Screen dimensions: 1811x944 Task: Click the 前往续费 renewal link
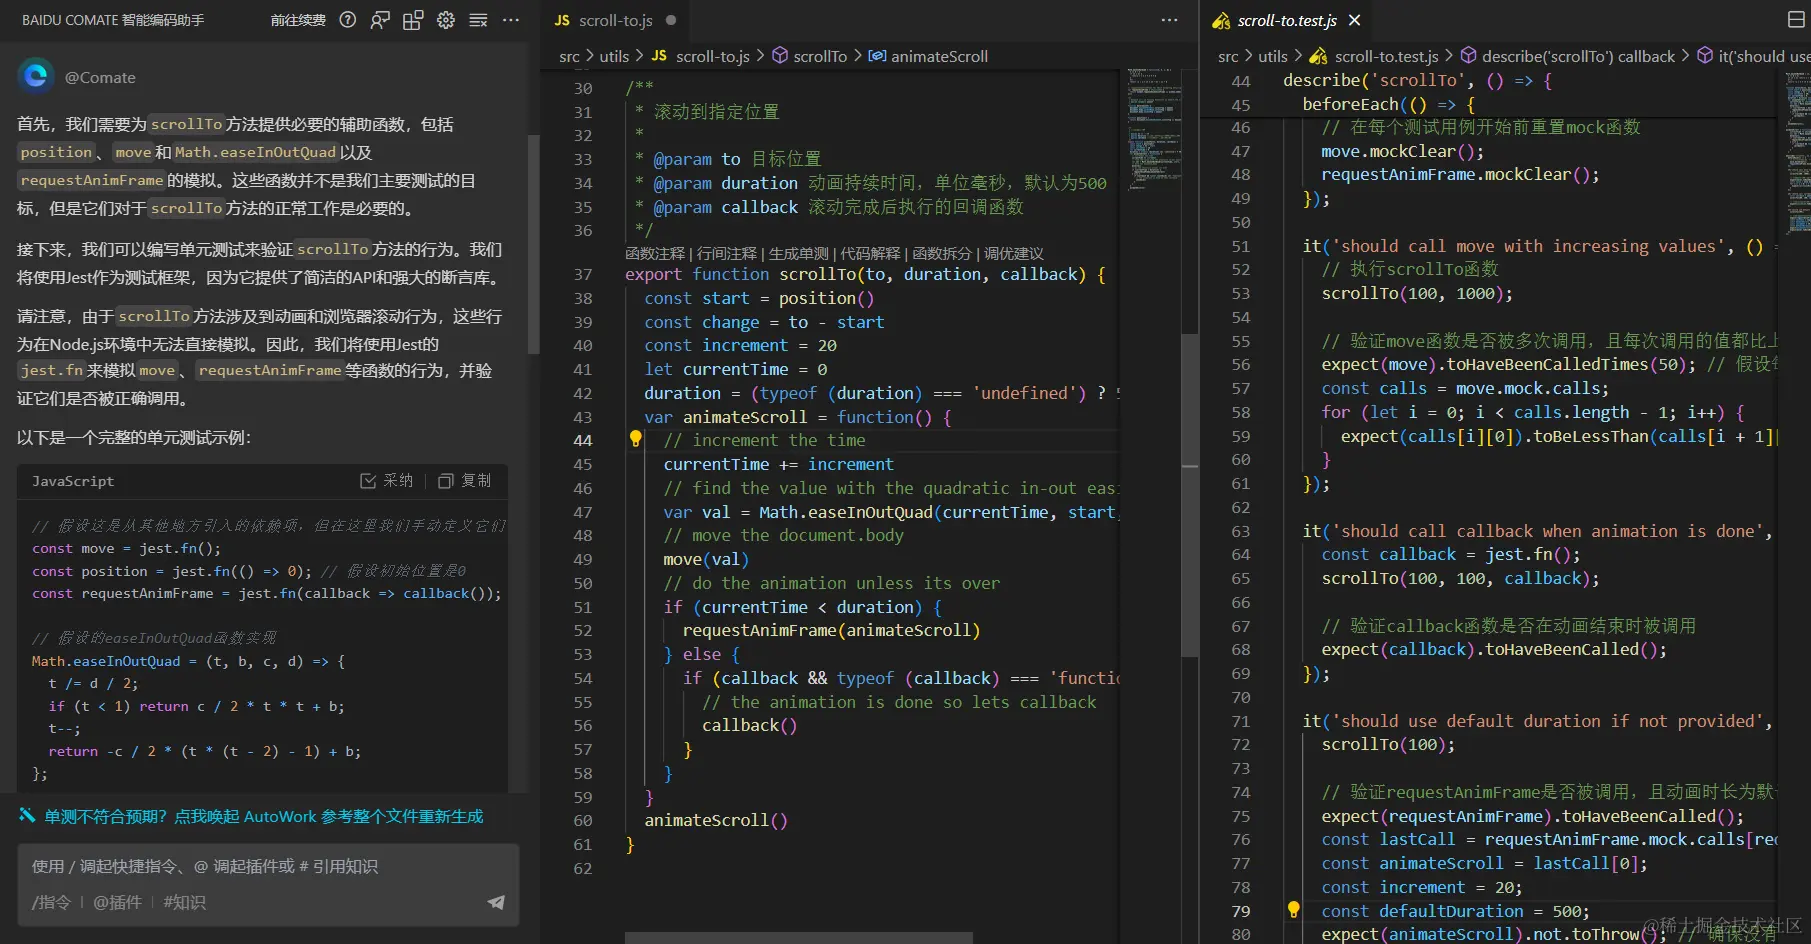pos(298,20)
